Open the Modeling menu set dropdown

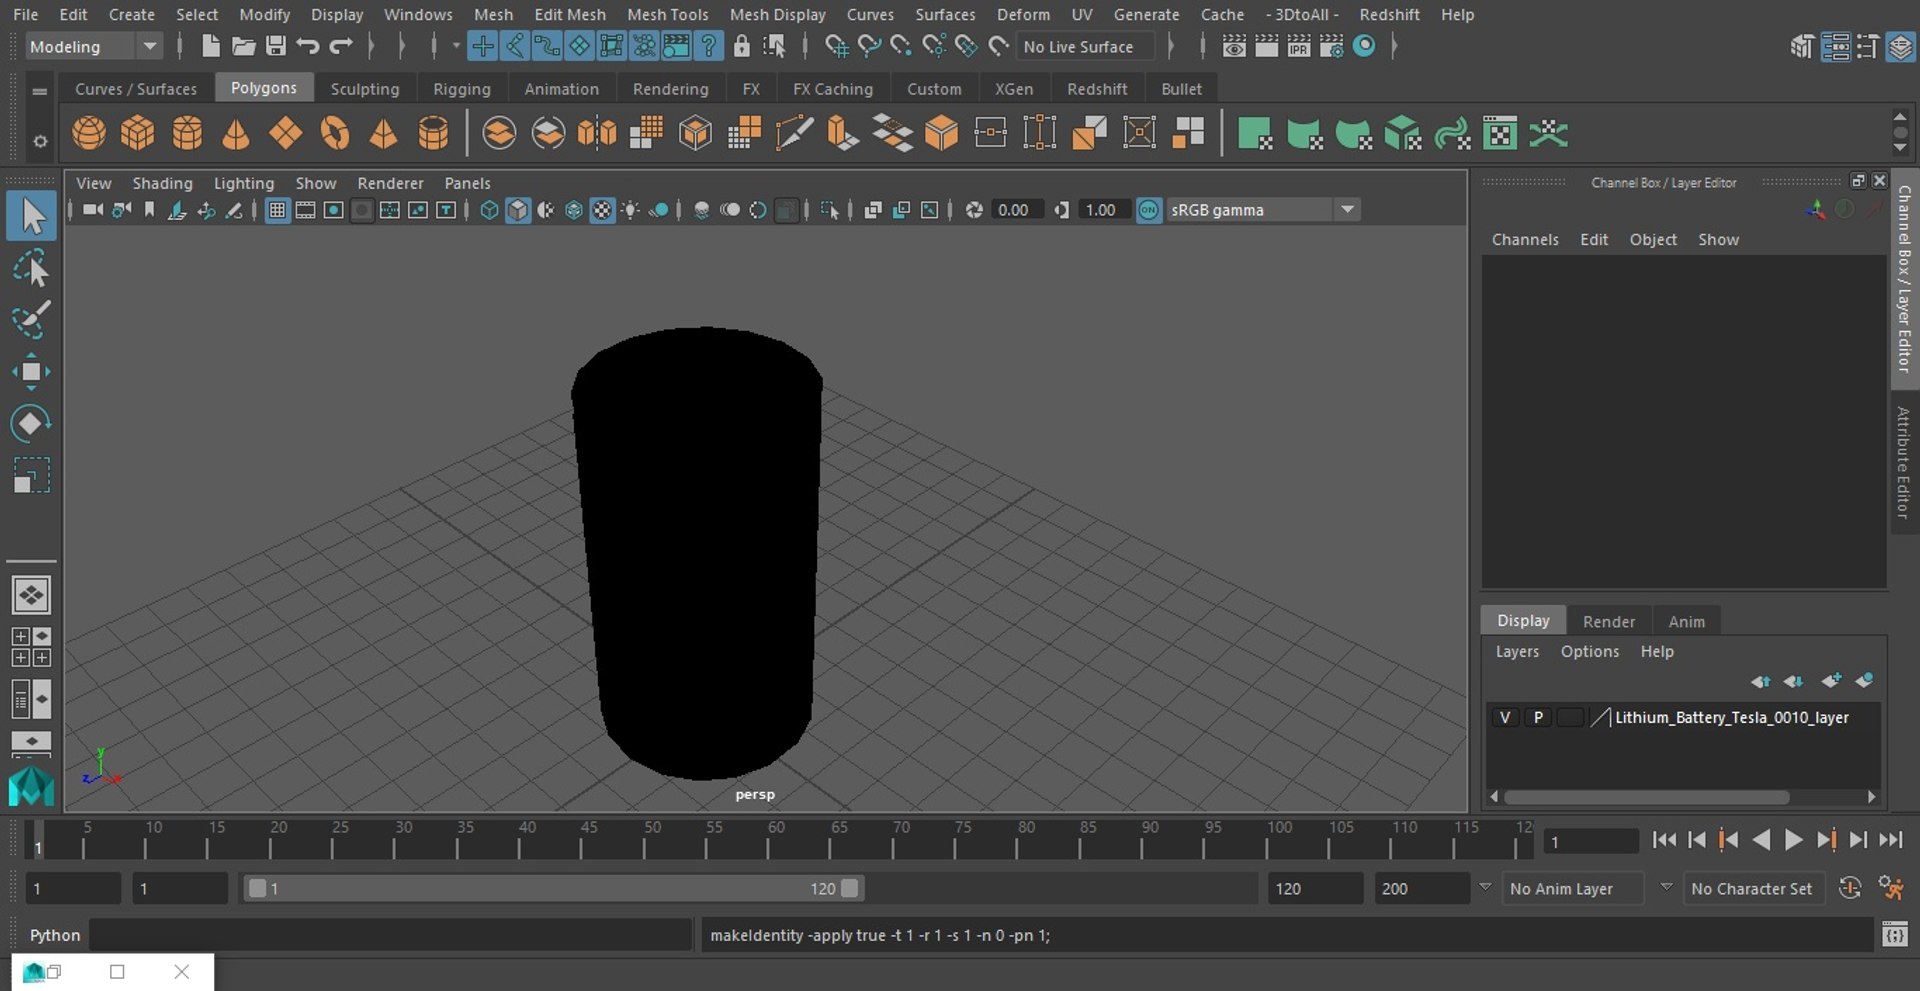coord(93,46)
